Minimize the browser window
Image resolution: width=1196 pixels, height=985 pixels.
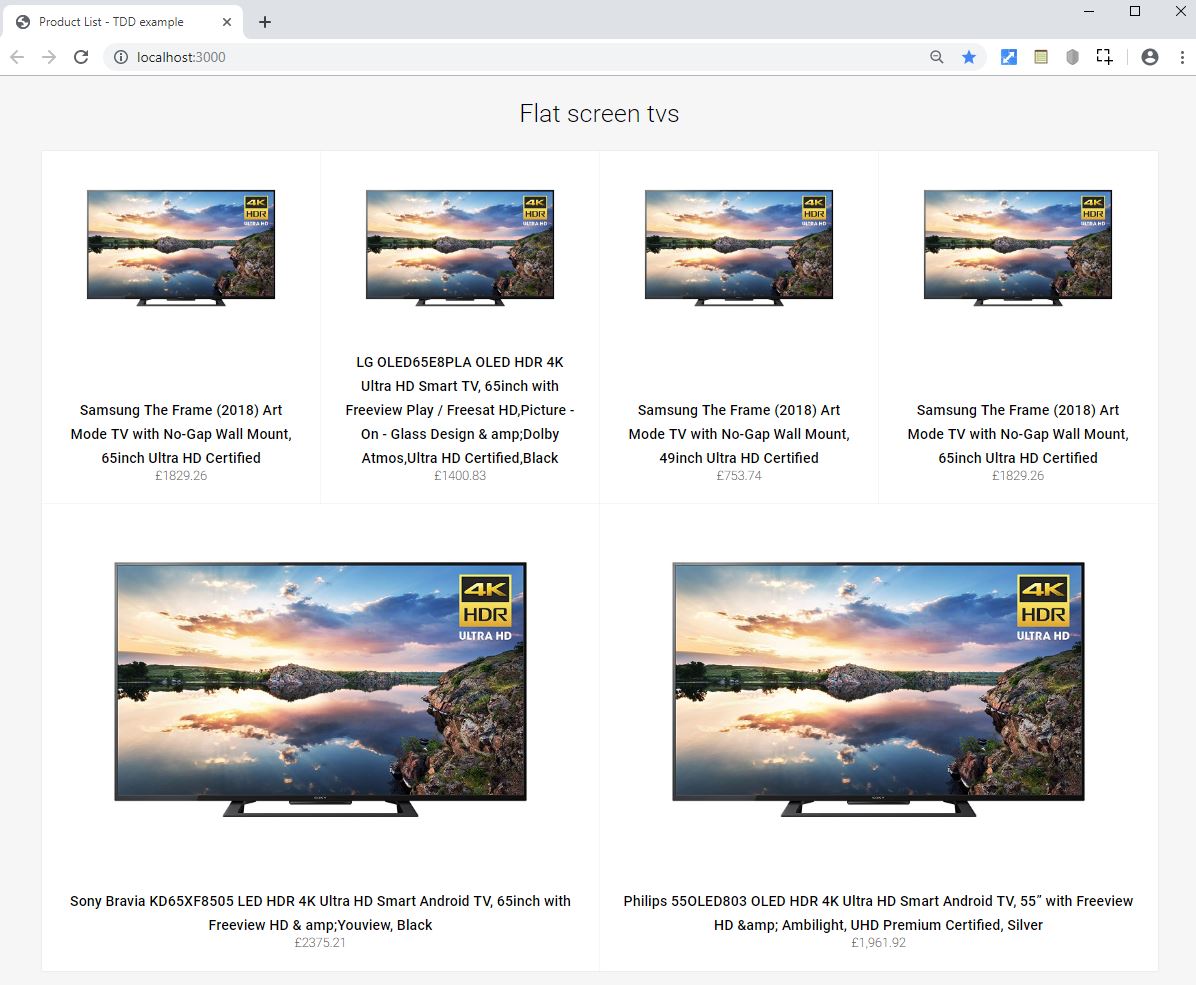click(x=1089, y=11)
